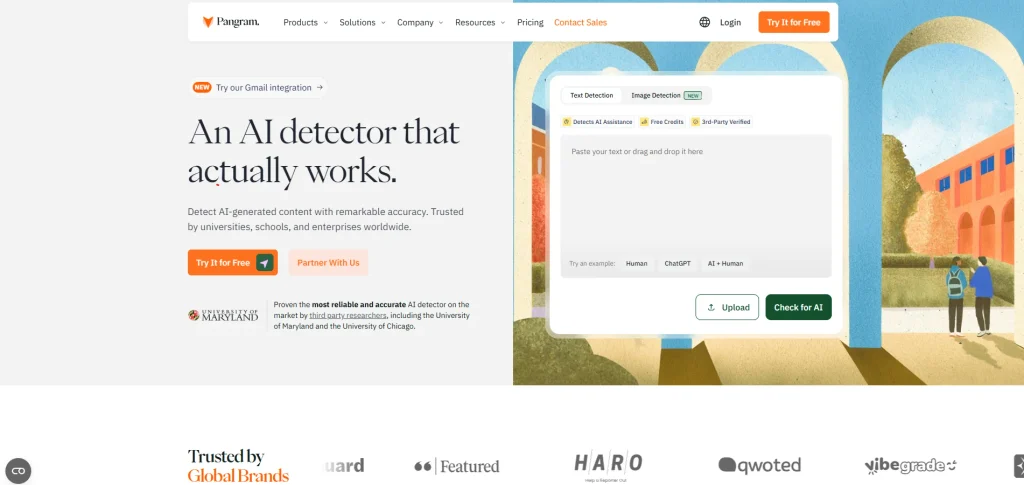Click the green NEW tag on Image Detection
Screen dimensions: 1024x485
pyautogui.click(x=692, y=96)
